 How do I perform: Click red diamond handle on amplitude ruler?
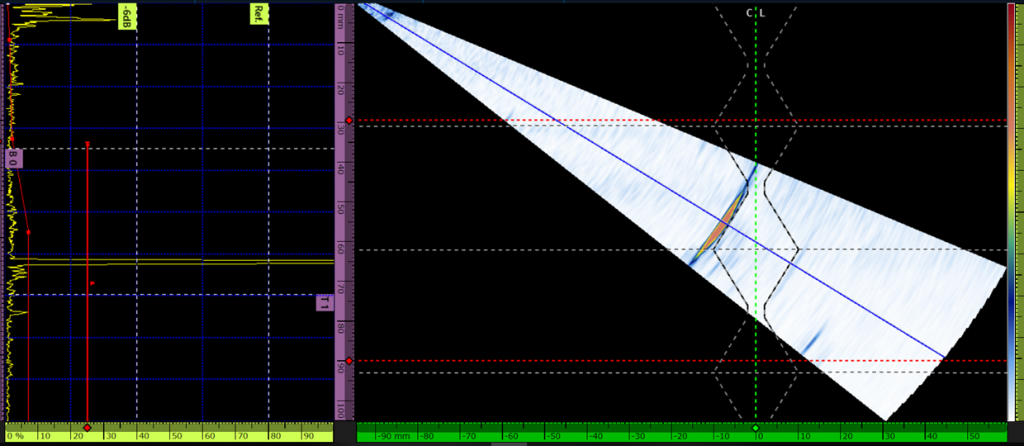coord(88,428)
